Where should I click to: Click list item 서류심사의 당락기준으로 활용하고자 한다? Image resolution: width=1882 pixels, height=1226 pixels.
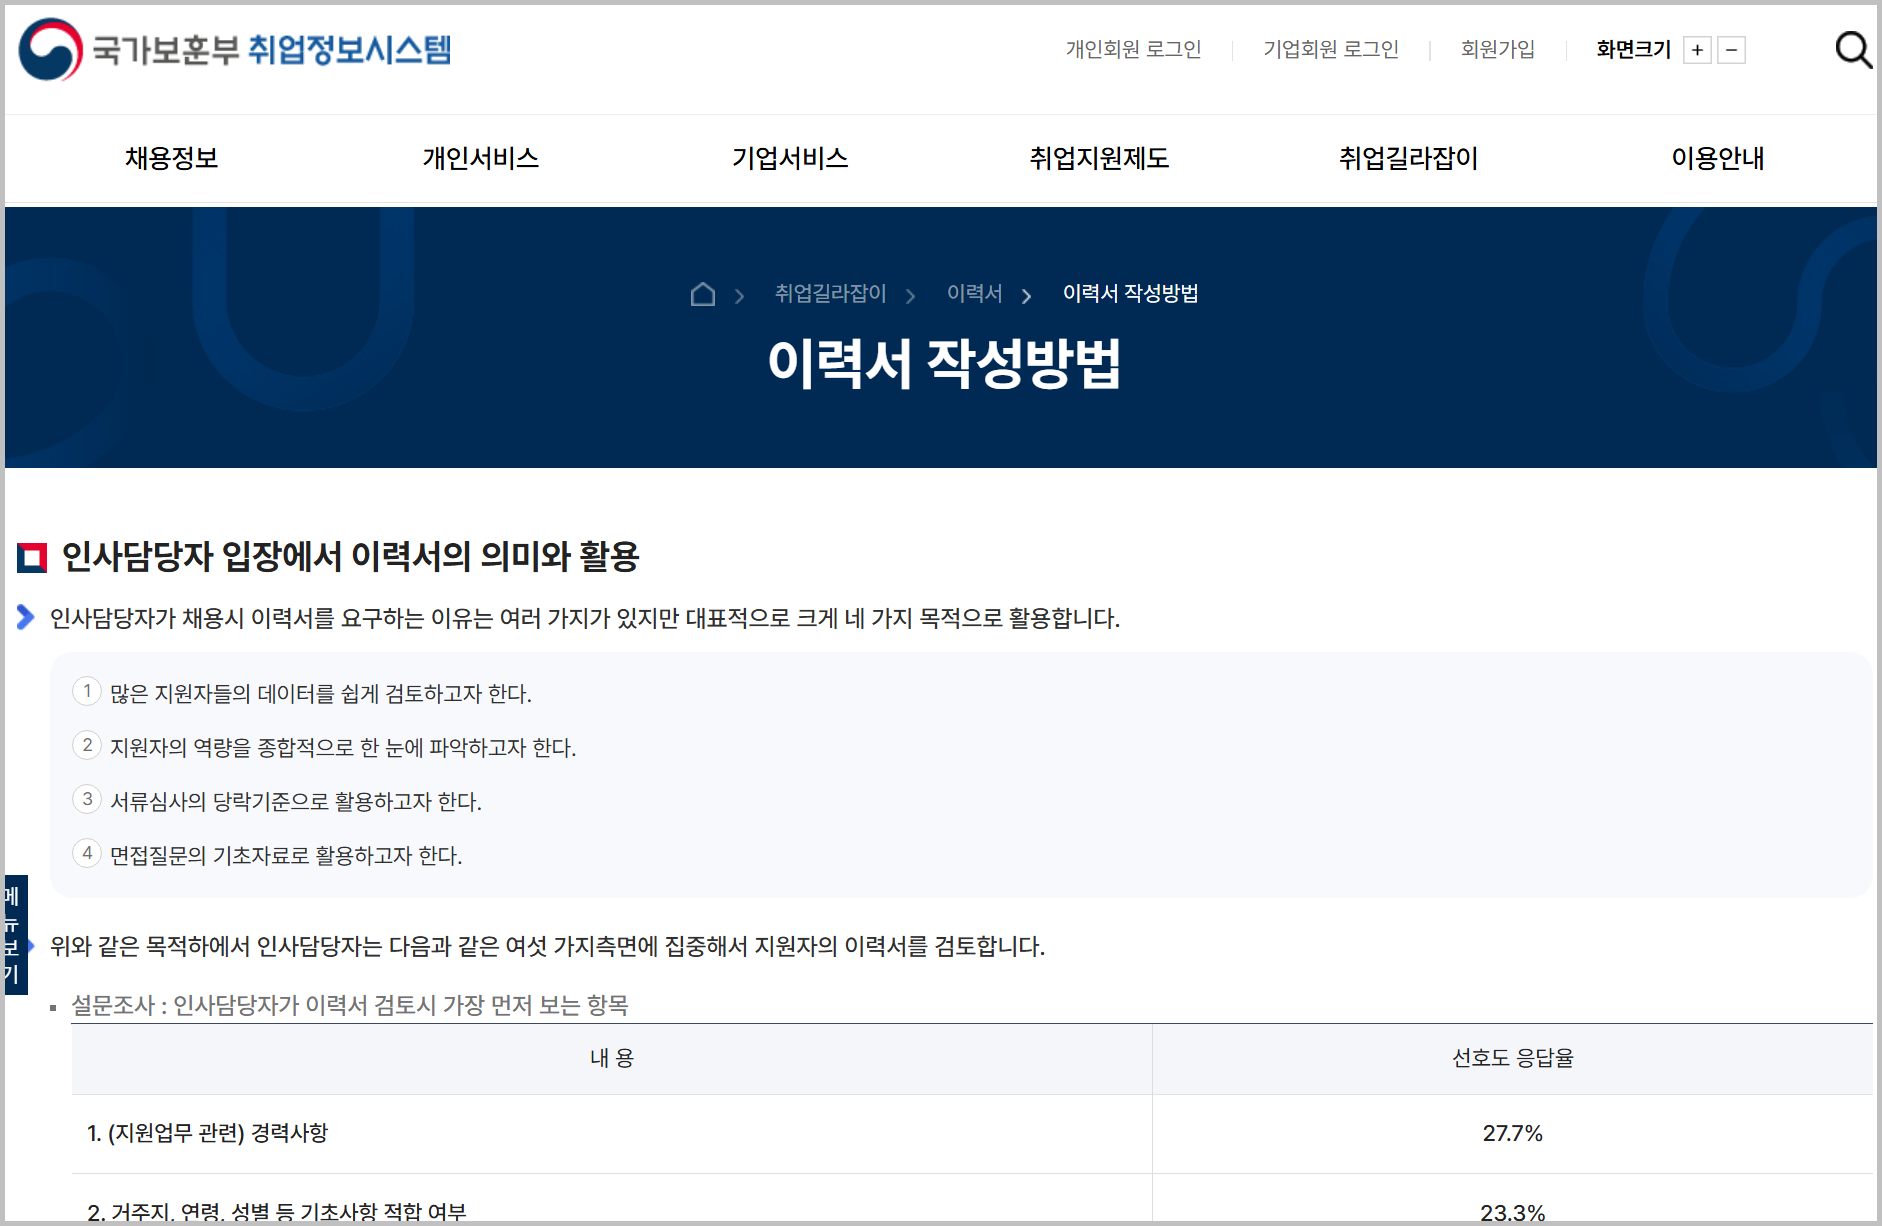(296, 802)
